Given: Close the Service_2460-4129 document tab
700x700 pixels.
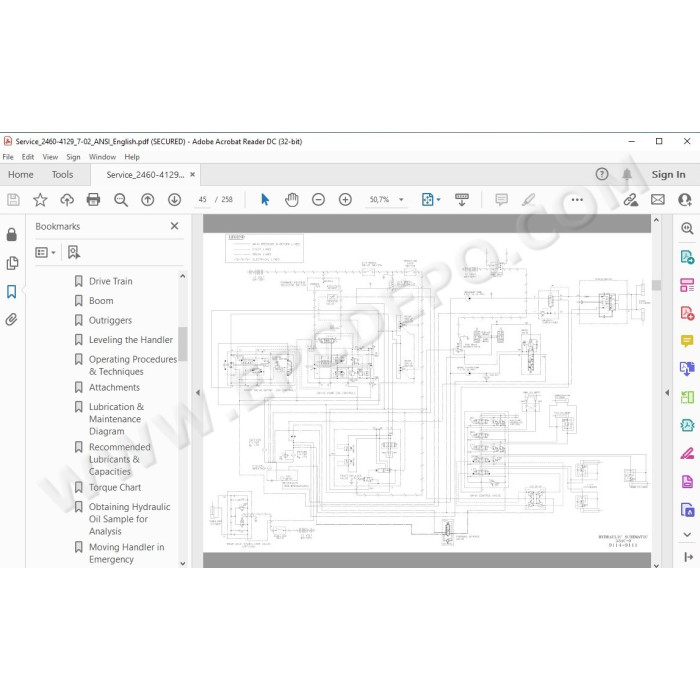Looking at the screenshot, I should pyautogui.click(x=192, y=175).
